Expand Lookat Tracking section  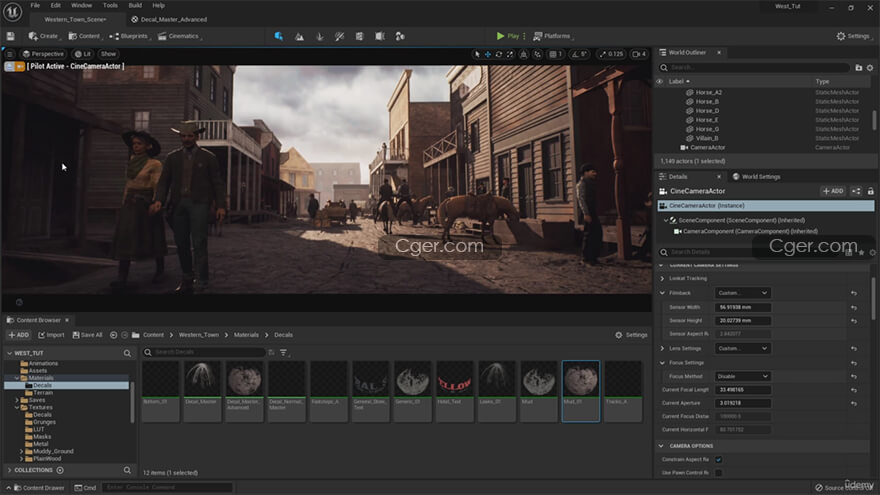click(x=662, y=278)
